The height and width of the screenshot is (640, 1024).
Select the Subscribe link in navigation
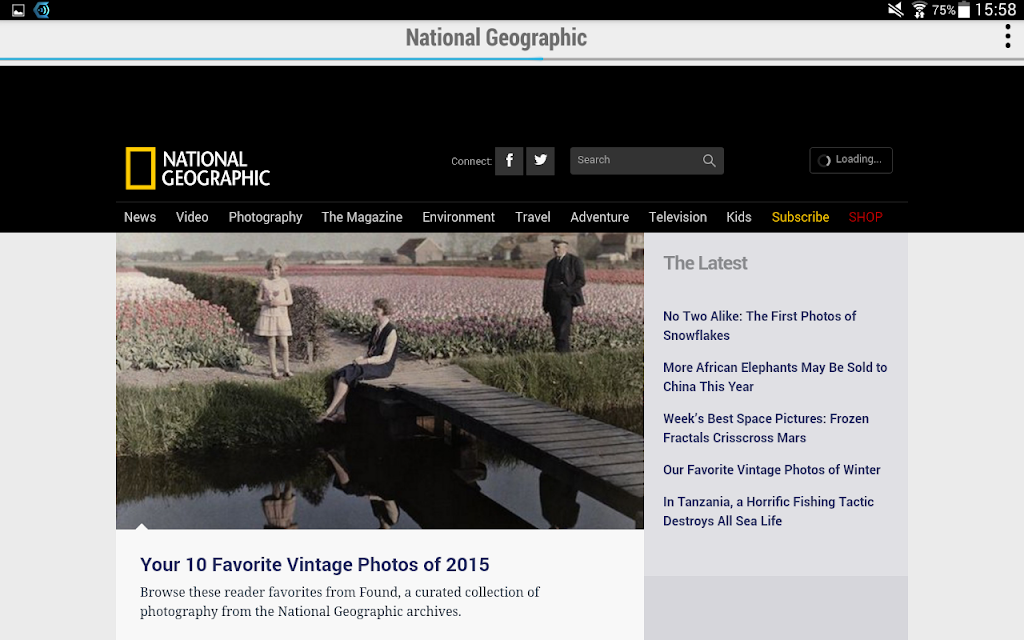800,217
